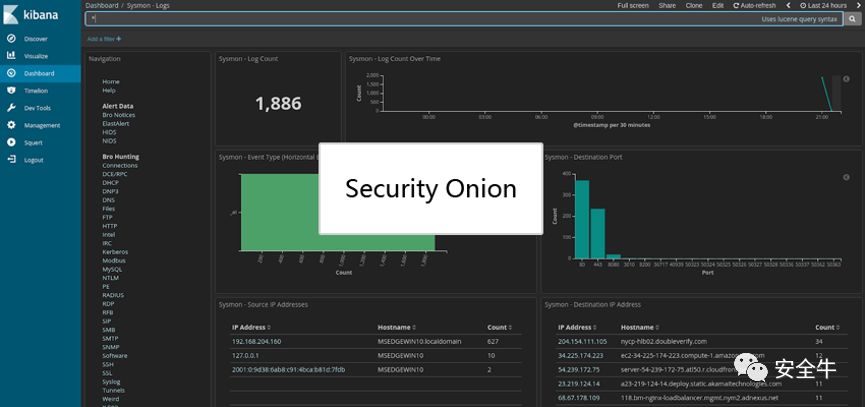Screen dimensions: 865x407
Task: Click Full screen in top menu
Action: [633, 6]
